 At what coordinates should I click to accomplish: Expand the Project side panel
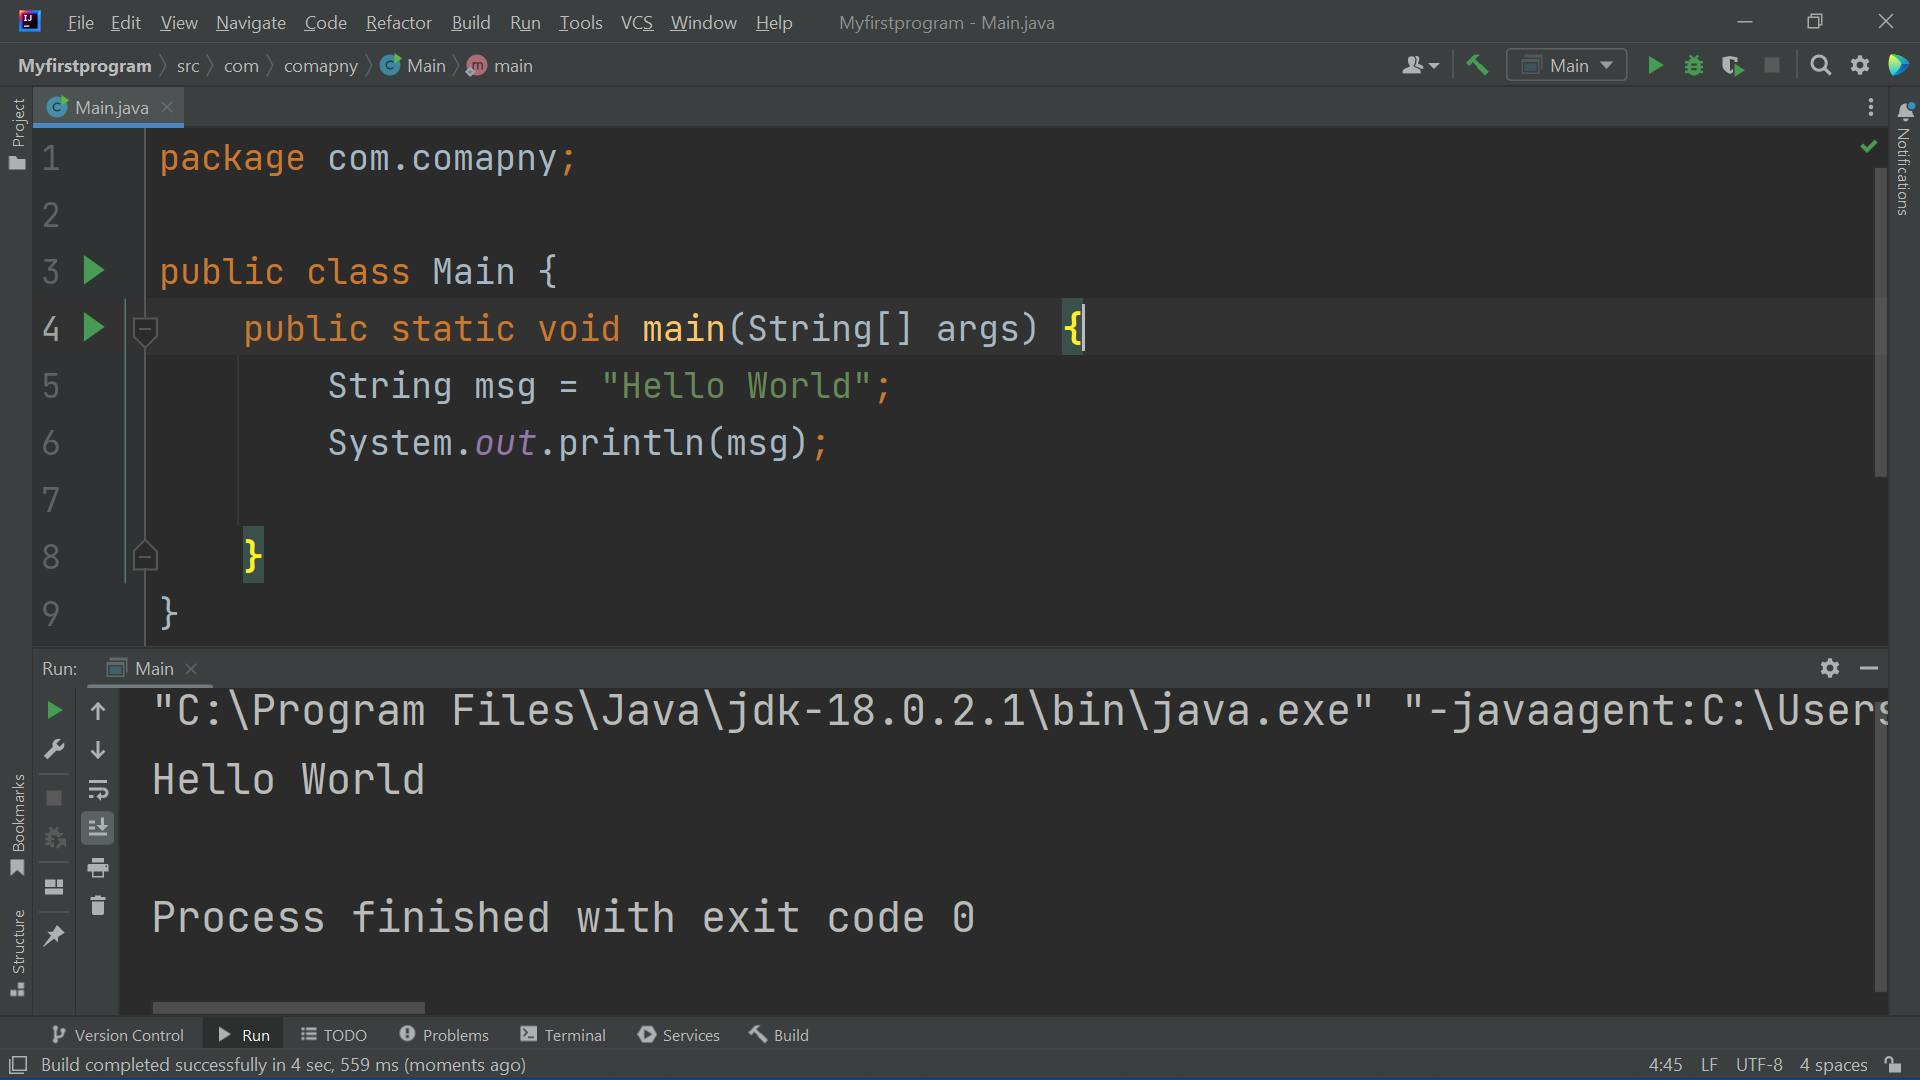click(17, 134)
